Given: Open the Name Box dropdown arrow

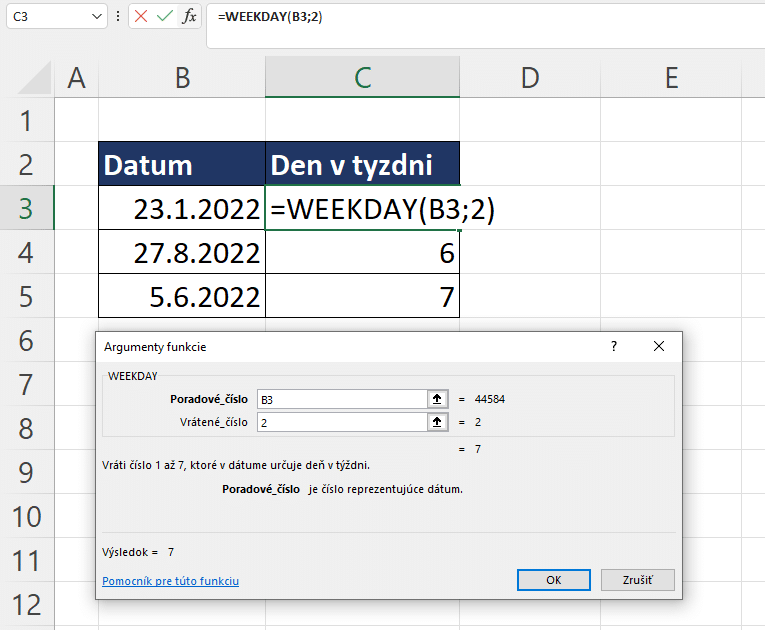Looking at the screenshot, I should click(97, 17).
